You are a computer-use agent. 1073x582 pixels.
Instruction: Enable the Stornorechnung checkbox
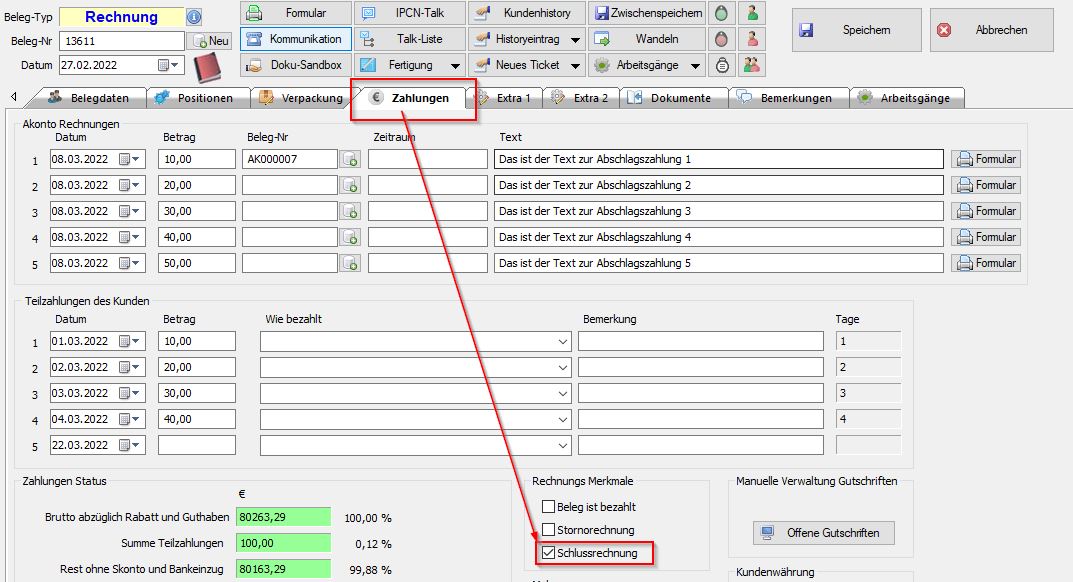coord(548,530)
